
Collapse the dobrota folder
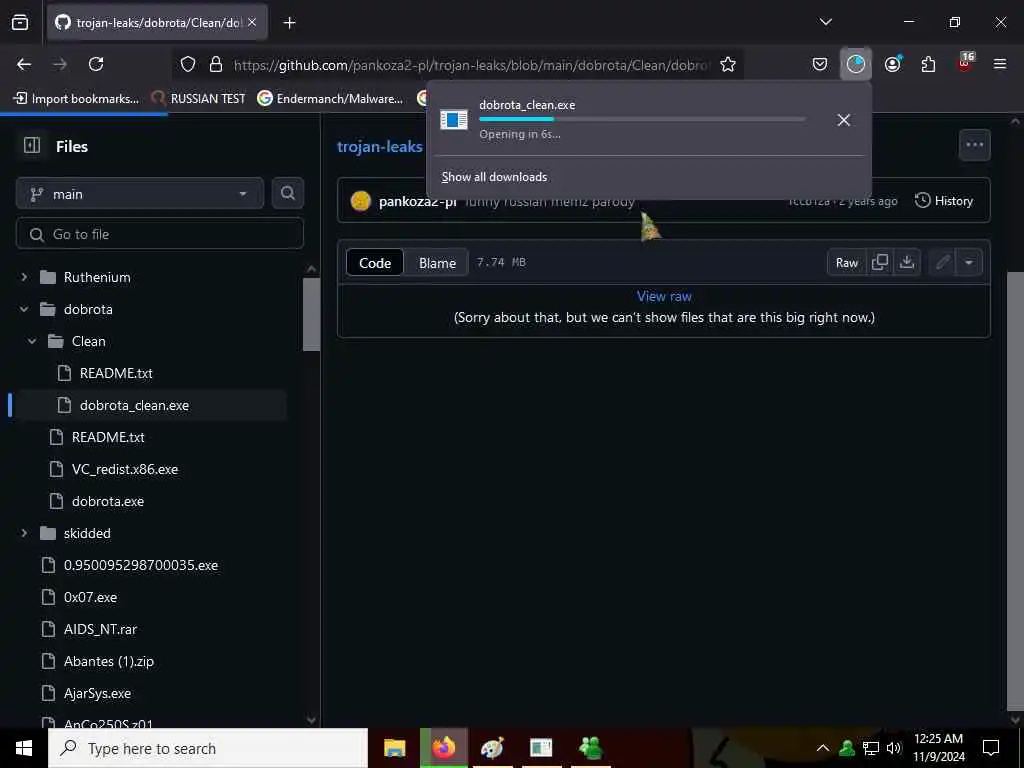click(24, 309)
